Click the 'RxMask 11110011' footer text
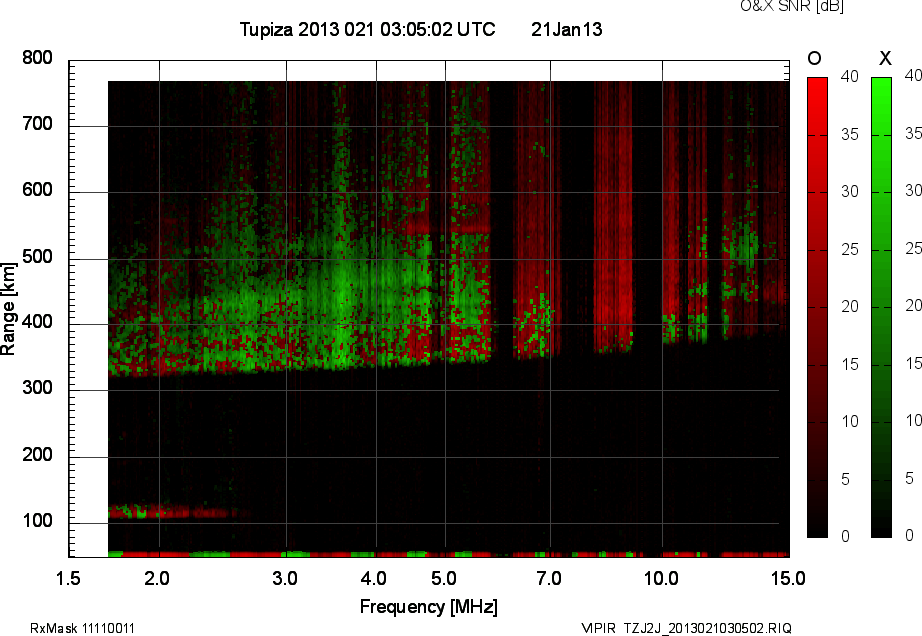 click(82, 628)
